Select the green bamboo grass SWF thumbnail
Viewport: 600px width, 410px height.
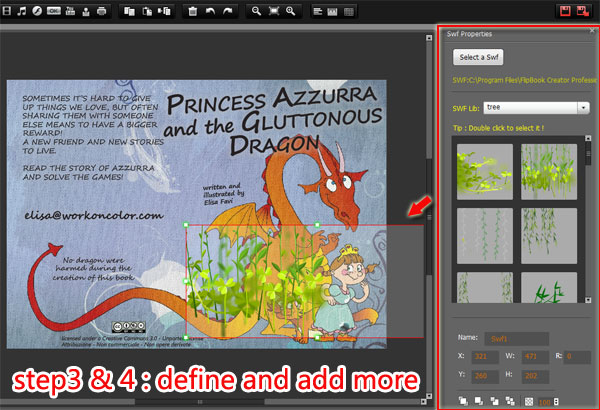[x=549, y=172]
